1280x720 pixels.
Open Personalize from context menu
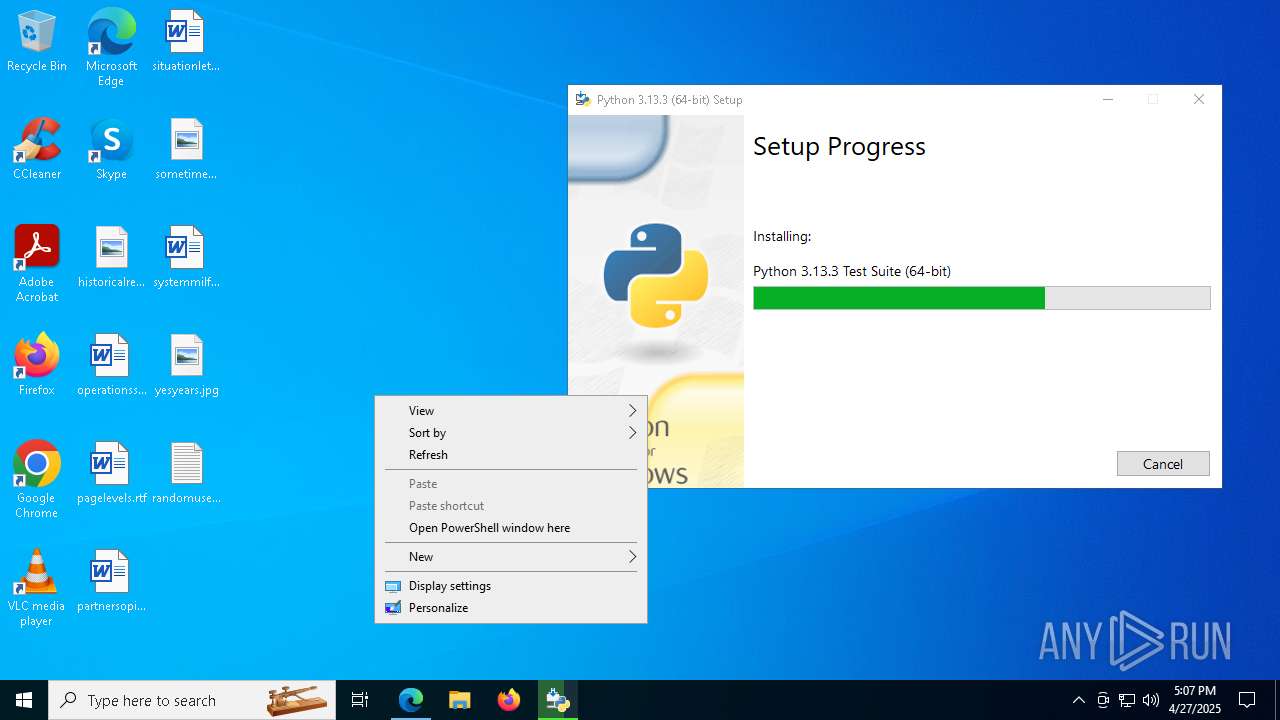[511, 608]
